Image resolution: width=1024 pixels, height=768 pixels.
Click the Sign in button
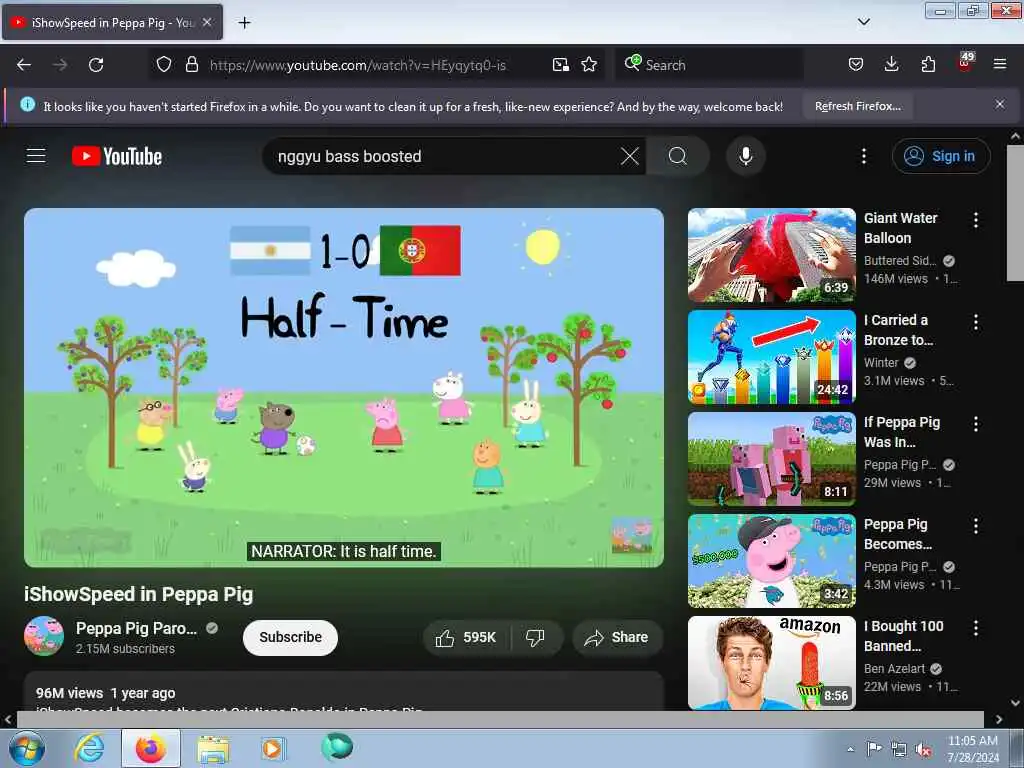[x=941, y=156]
